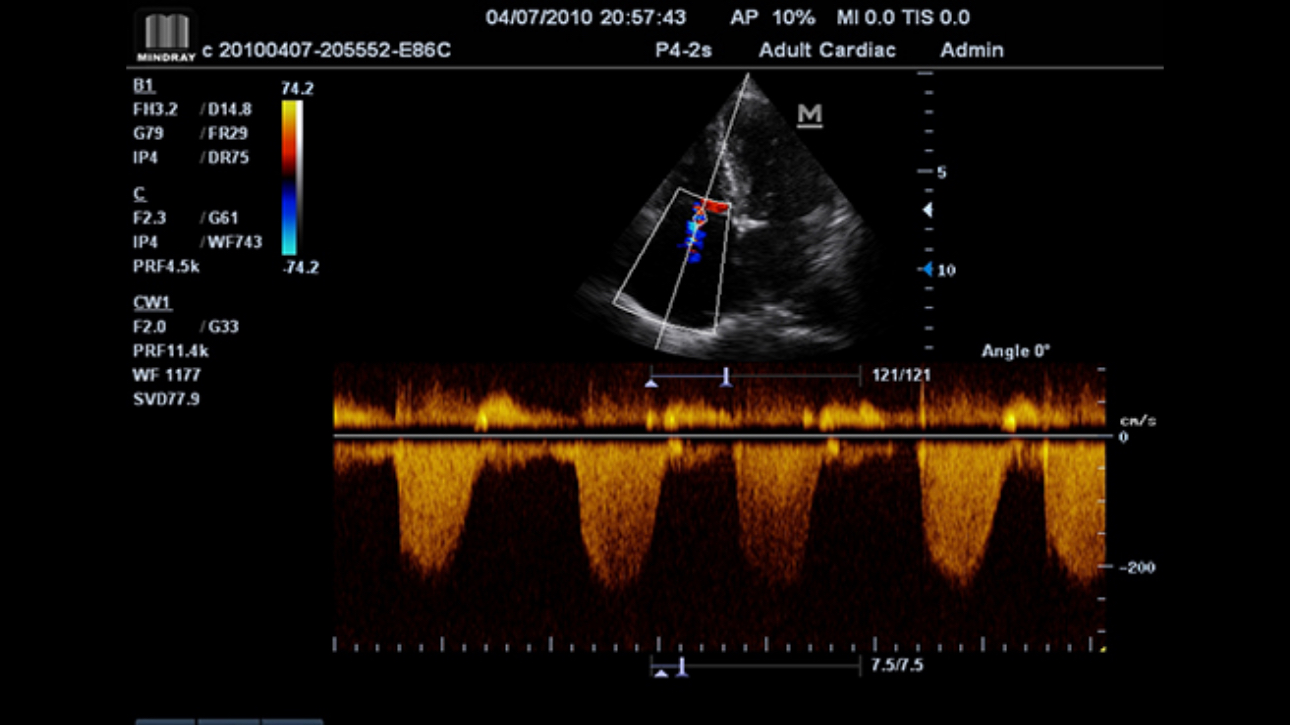The image size is (1290, 725).
Task: Click the Admin user label
Action: tap(971, 50)
